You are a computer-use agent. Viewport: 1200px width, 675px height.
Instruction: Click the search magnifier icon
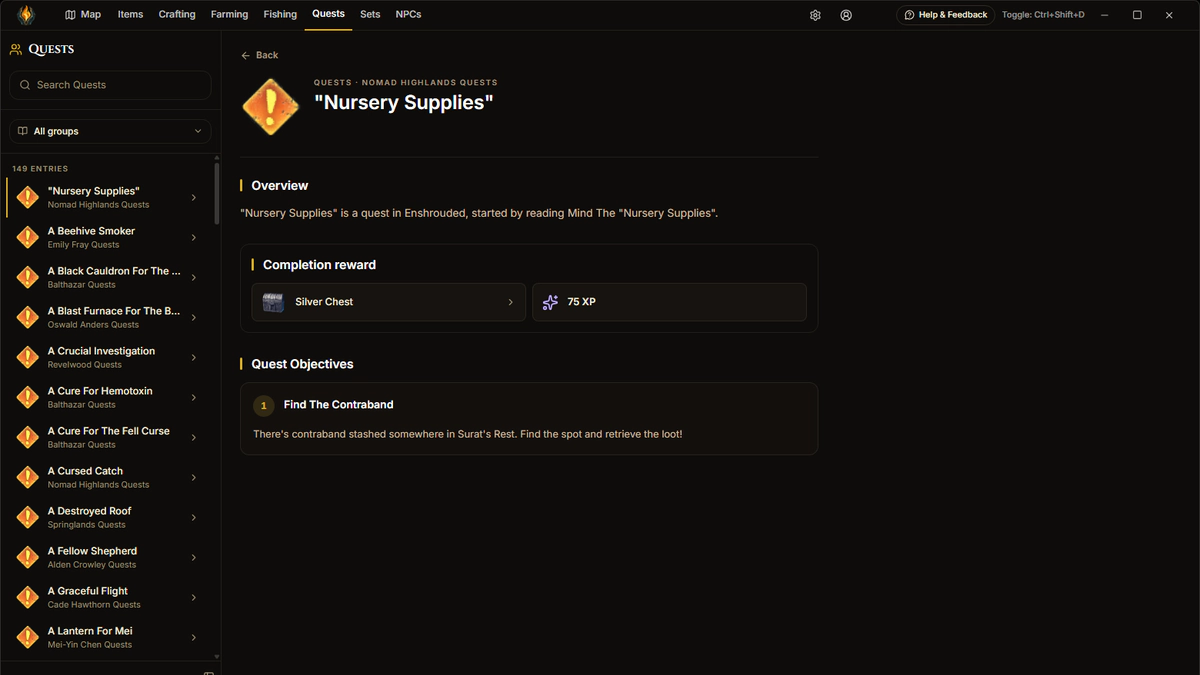coord(25,85)
